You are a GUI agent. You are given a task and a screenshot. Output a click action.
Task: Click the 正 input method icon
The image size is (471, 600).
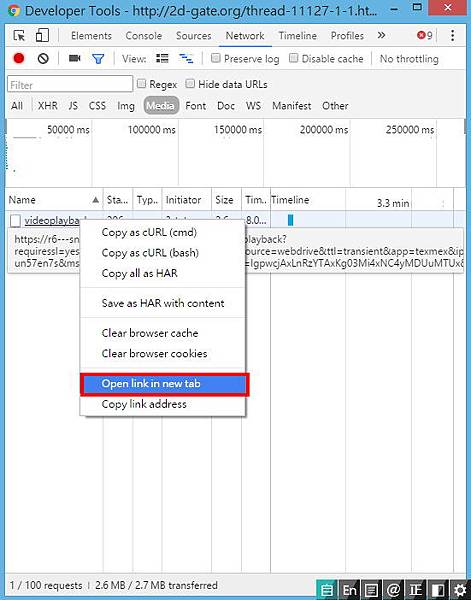(x=416, y=590)
